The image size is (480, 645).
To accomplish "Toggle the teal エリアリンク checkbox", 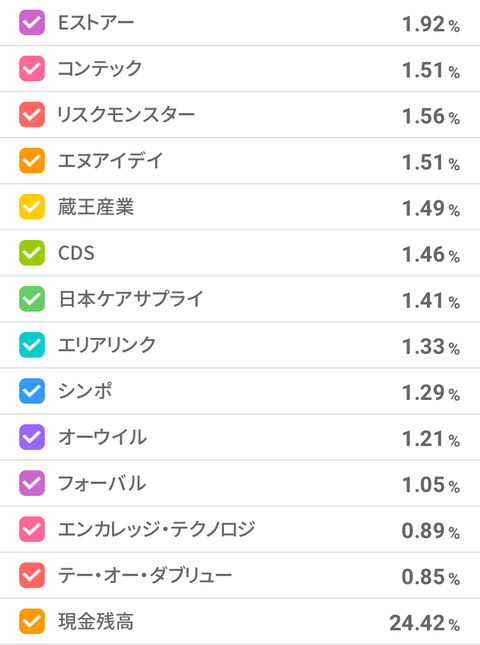I will (x=32, y=345).
